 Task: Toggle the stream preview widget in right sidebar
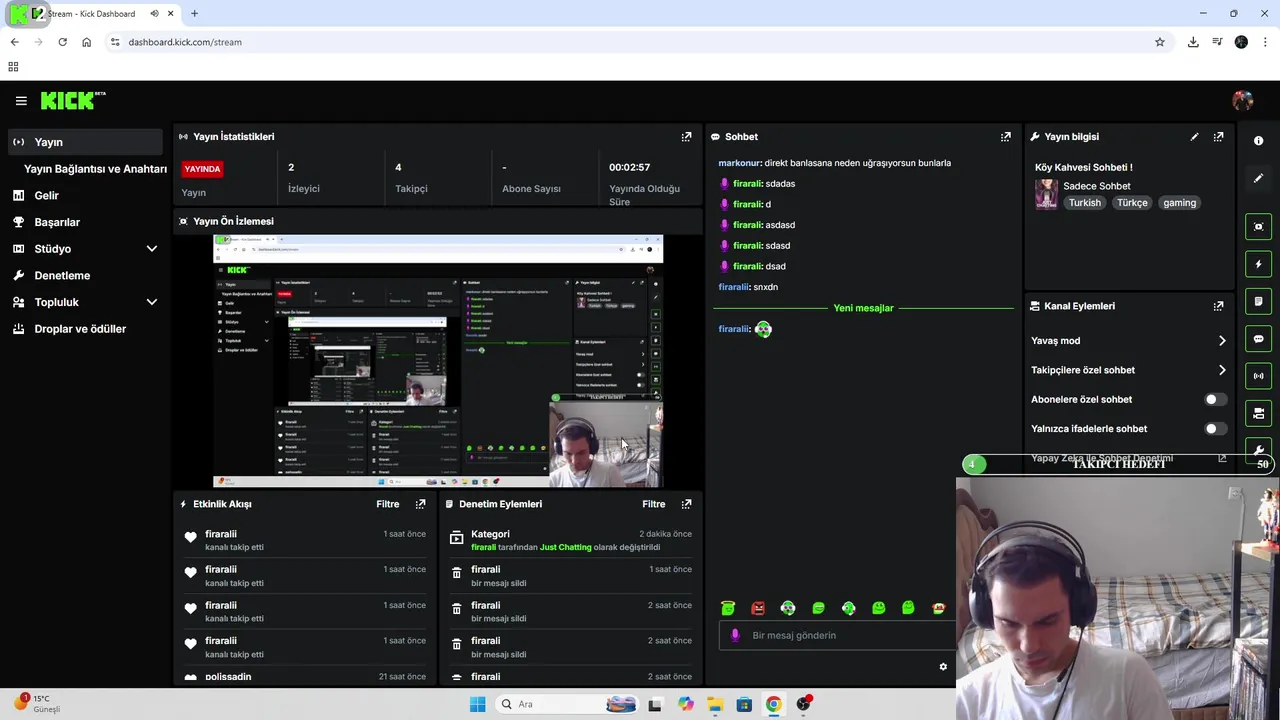tap(1258, 227)
